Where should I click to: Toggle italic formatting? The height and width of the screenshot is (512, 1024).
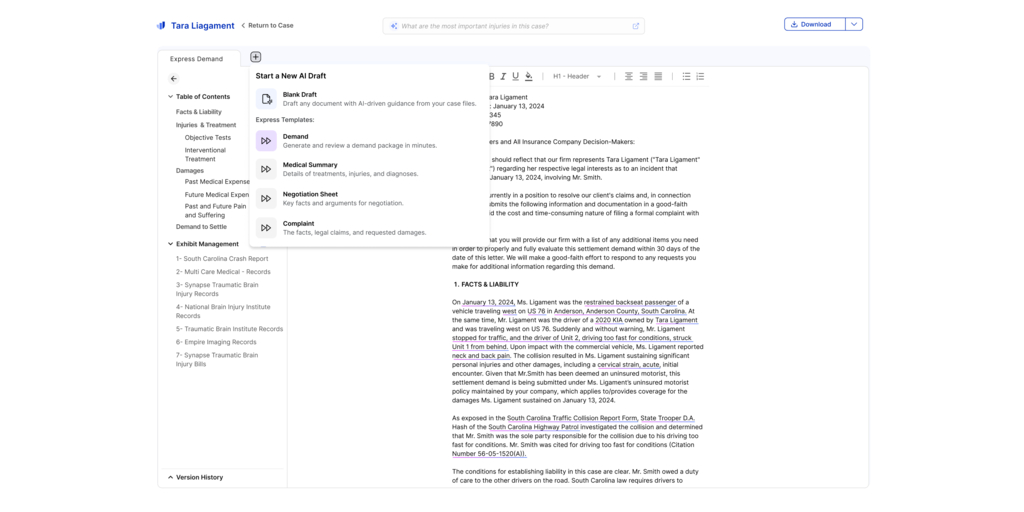[x=503, y=76]
